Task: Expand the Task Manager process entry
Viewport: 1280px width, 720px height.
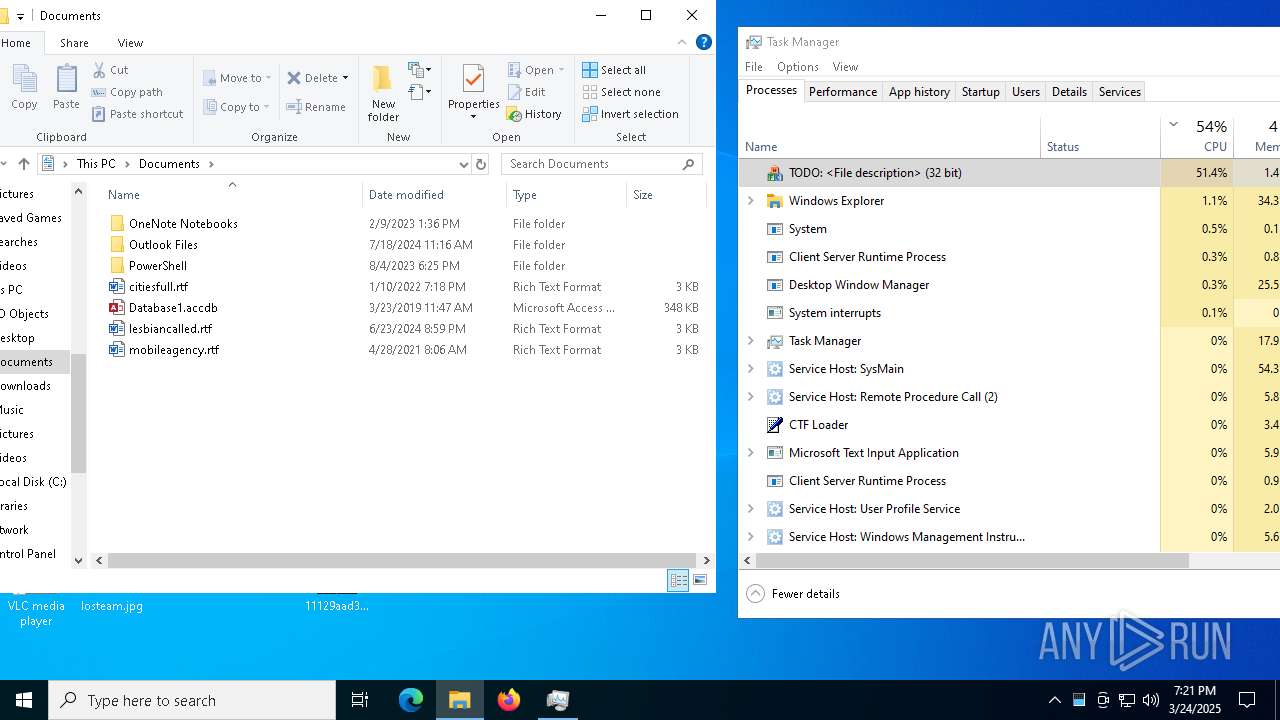Action: (x=751, y=341)
